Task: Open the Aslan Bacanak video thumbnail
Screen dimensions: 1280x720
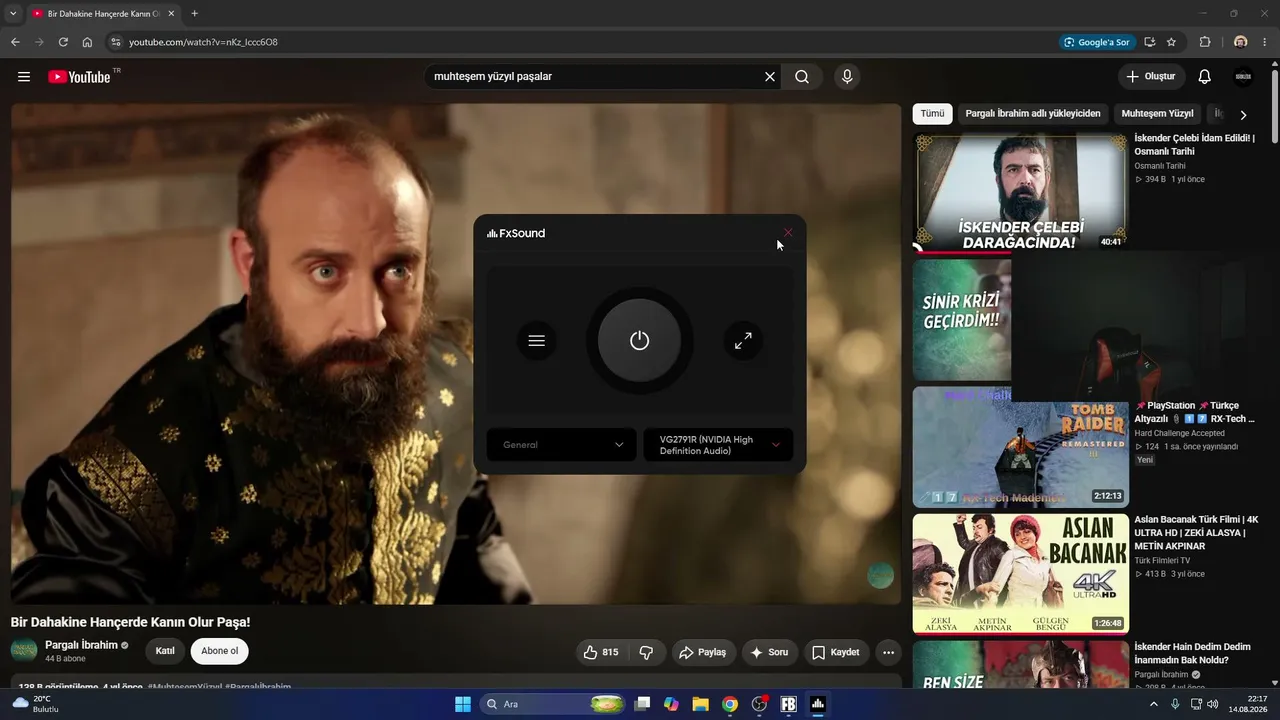Action: 1021,574
